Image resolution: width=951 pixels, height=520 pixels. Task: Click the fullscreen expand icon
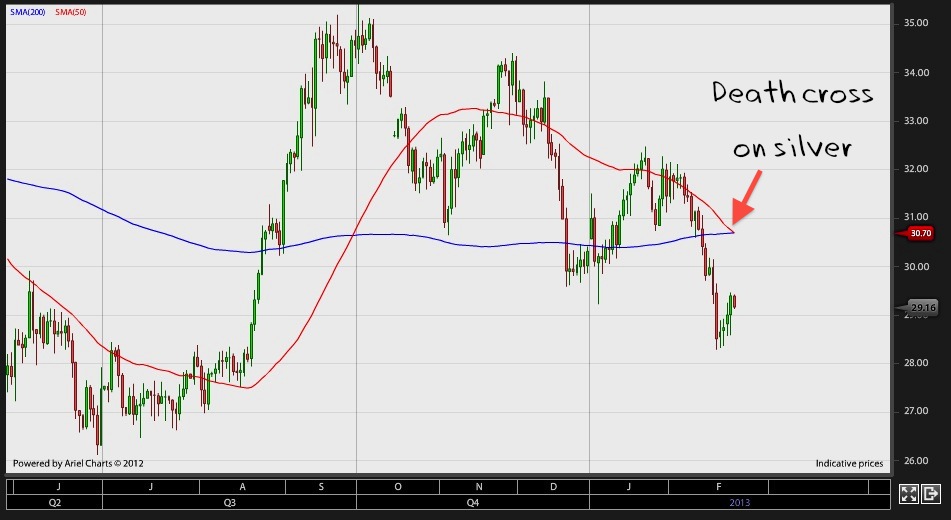tap(909, 493)
